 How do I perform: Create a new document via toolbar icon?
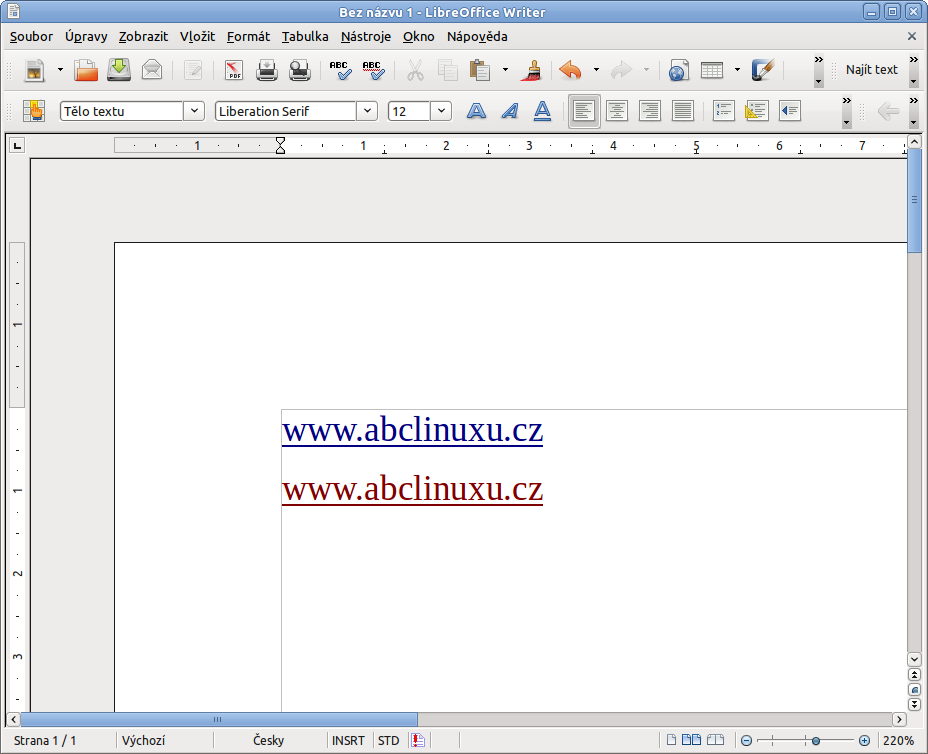(34, 70)
